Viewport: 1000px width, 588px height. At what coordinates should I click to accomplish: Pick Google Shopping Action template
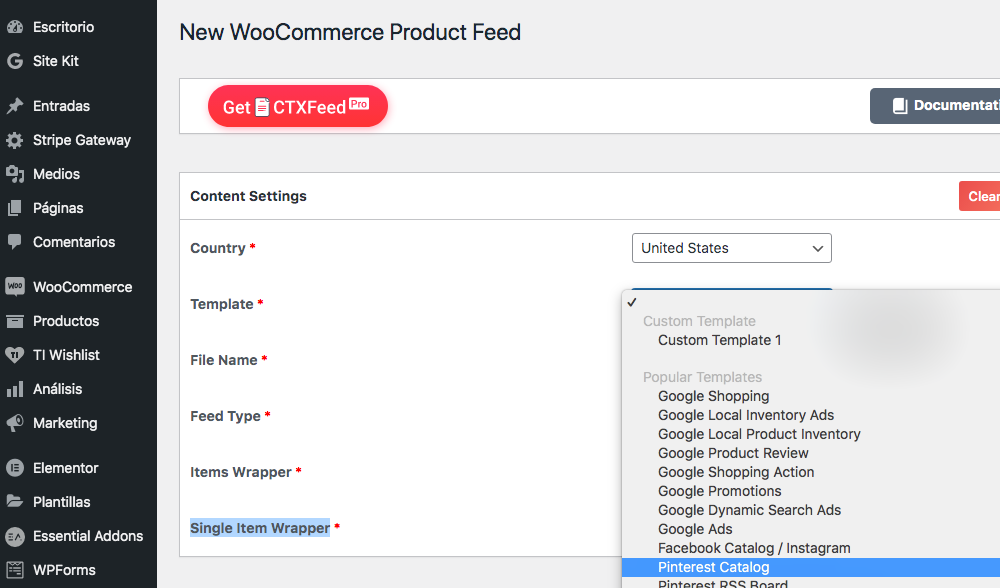click(x=736, y=473)
